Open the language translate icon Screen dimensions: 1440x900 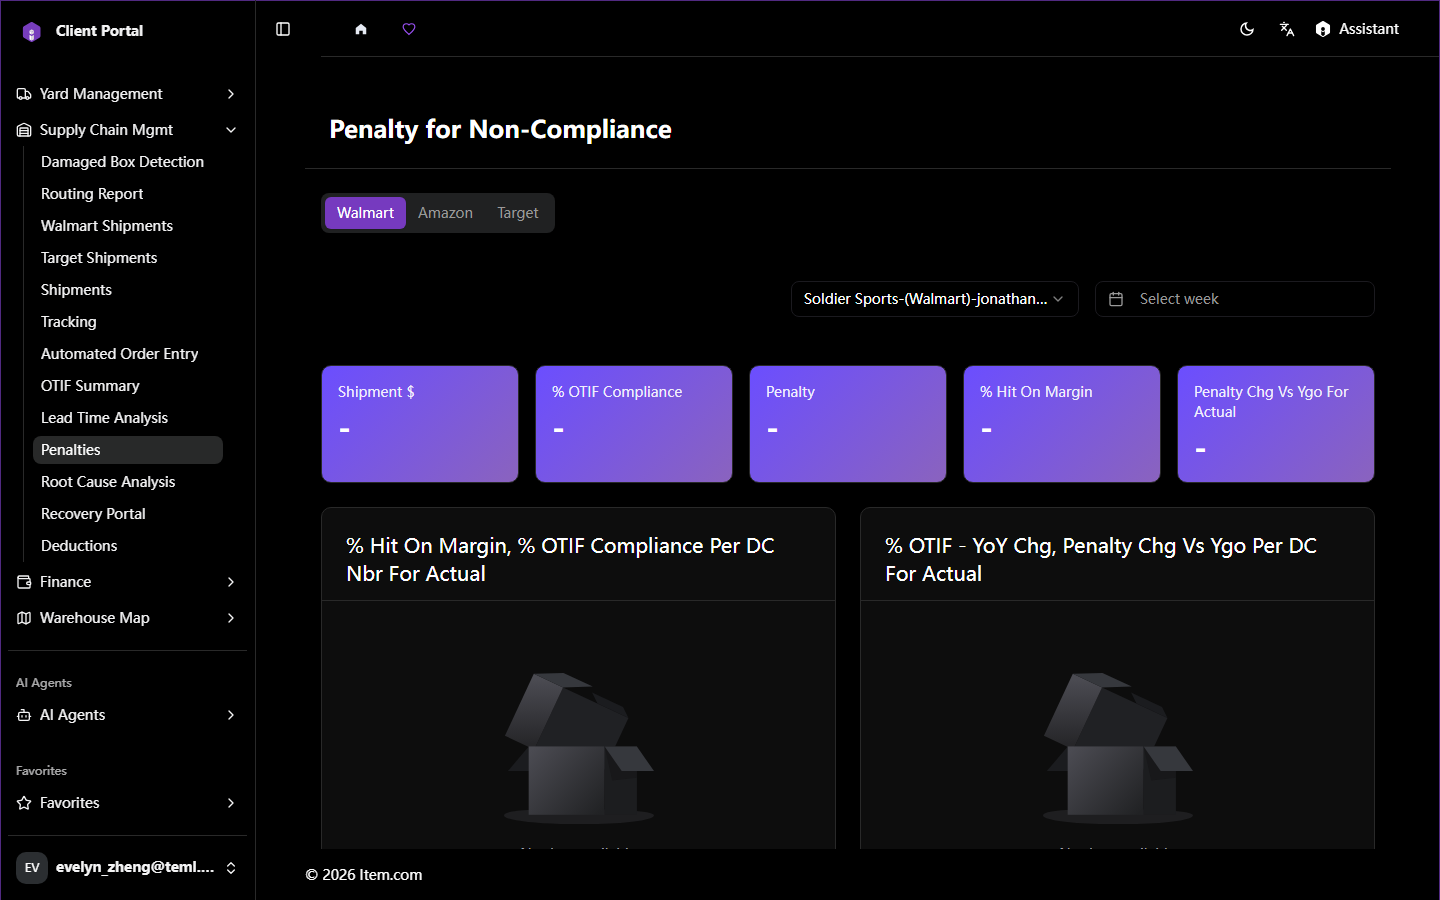pos(1287,29)
